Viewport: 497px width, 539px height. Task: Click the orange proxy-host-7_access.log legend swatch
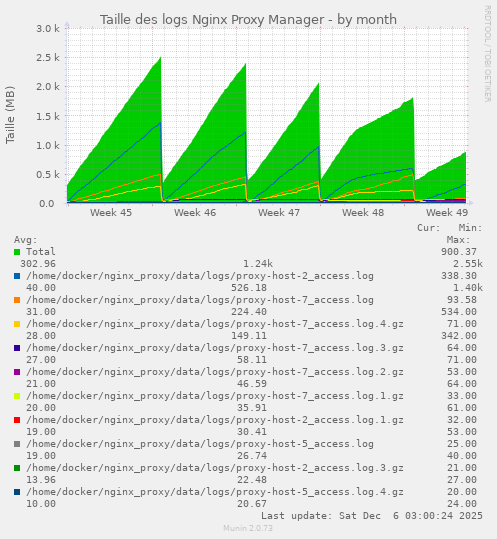tap(17, 300)
